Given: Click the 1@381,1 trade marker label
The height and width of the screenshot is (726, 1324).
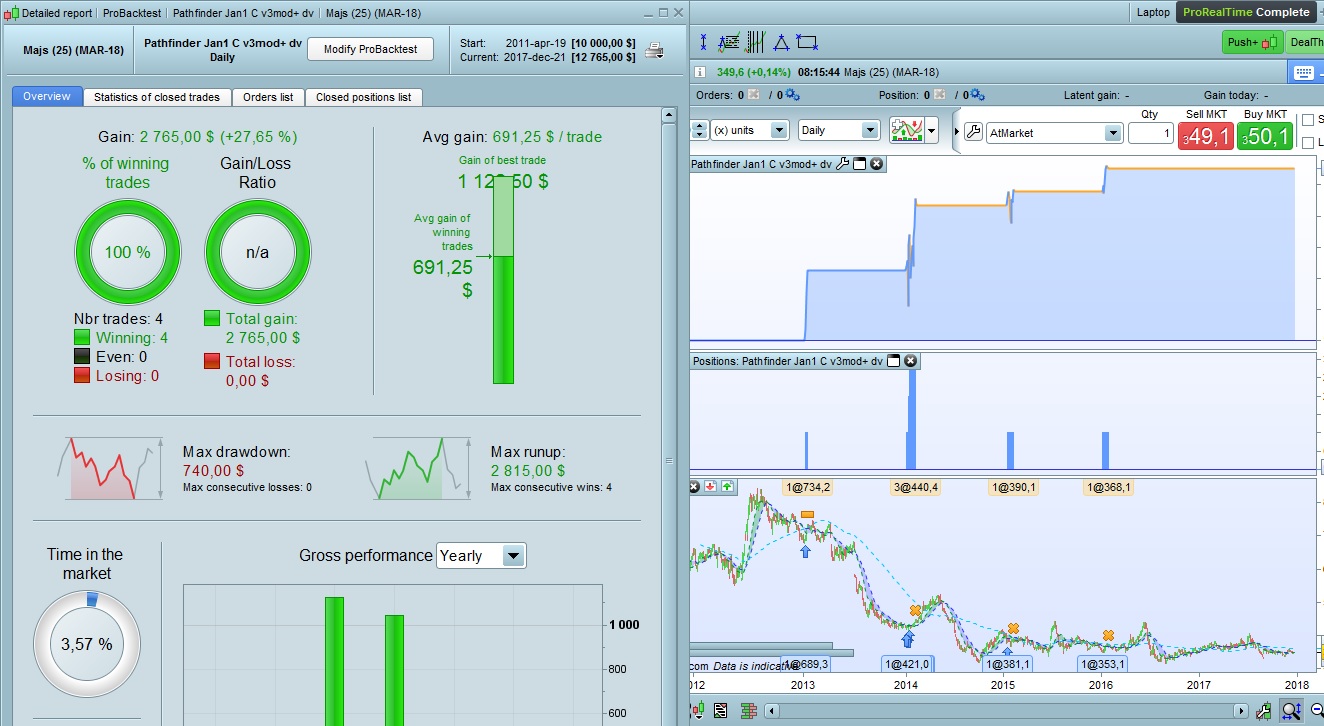Looking at the screenshot, I should [1008, 664].
